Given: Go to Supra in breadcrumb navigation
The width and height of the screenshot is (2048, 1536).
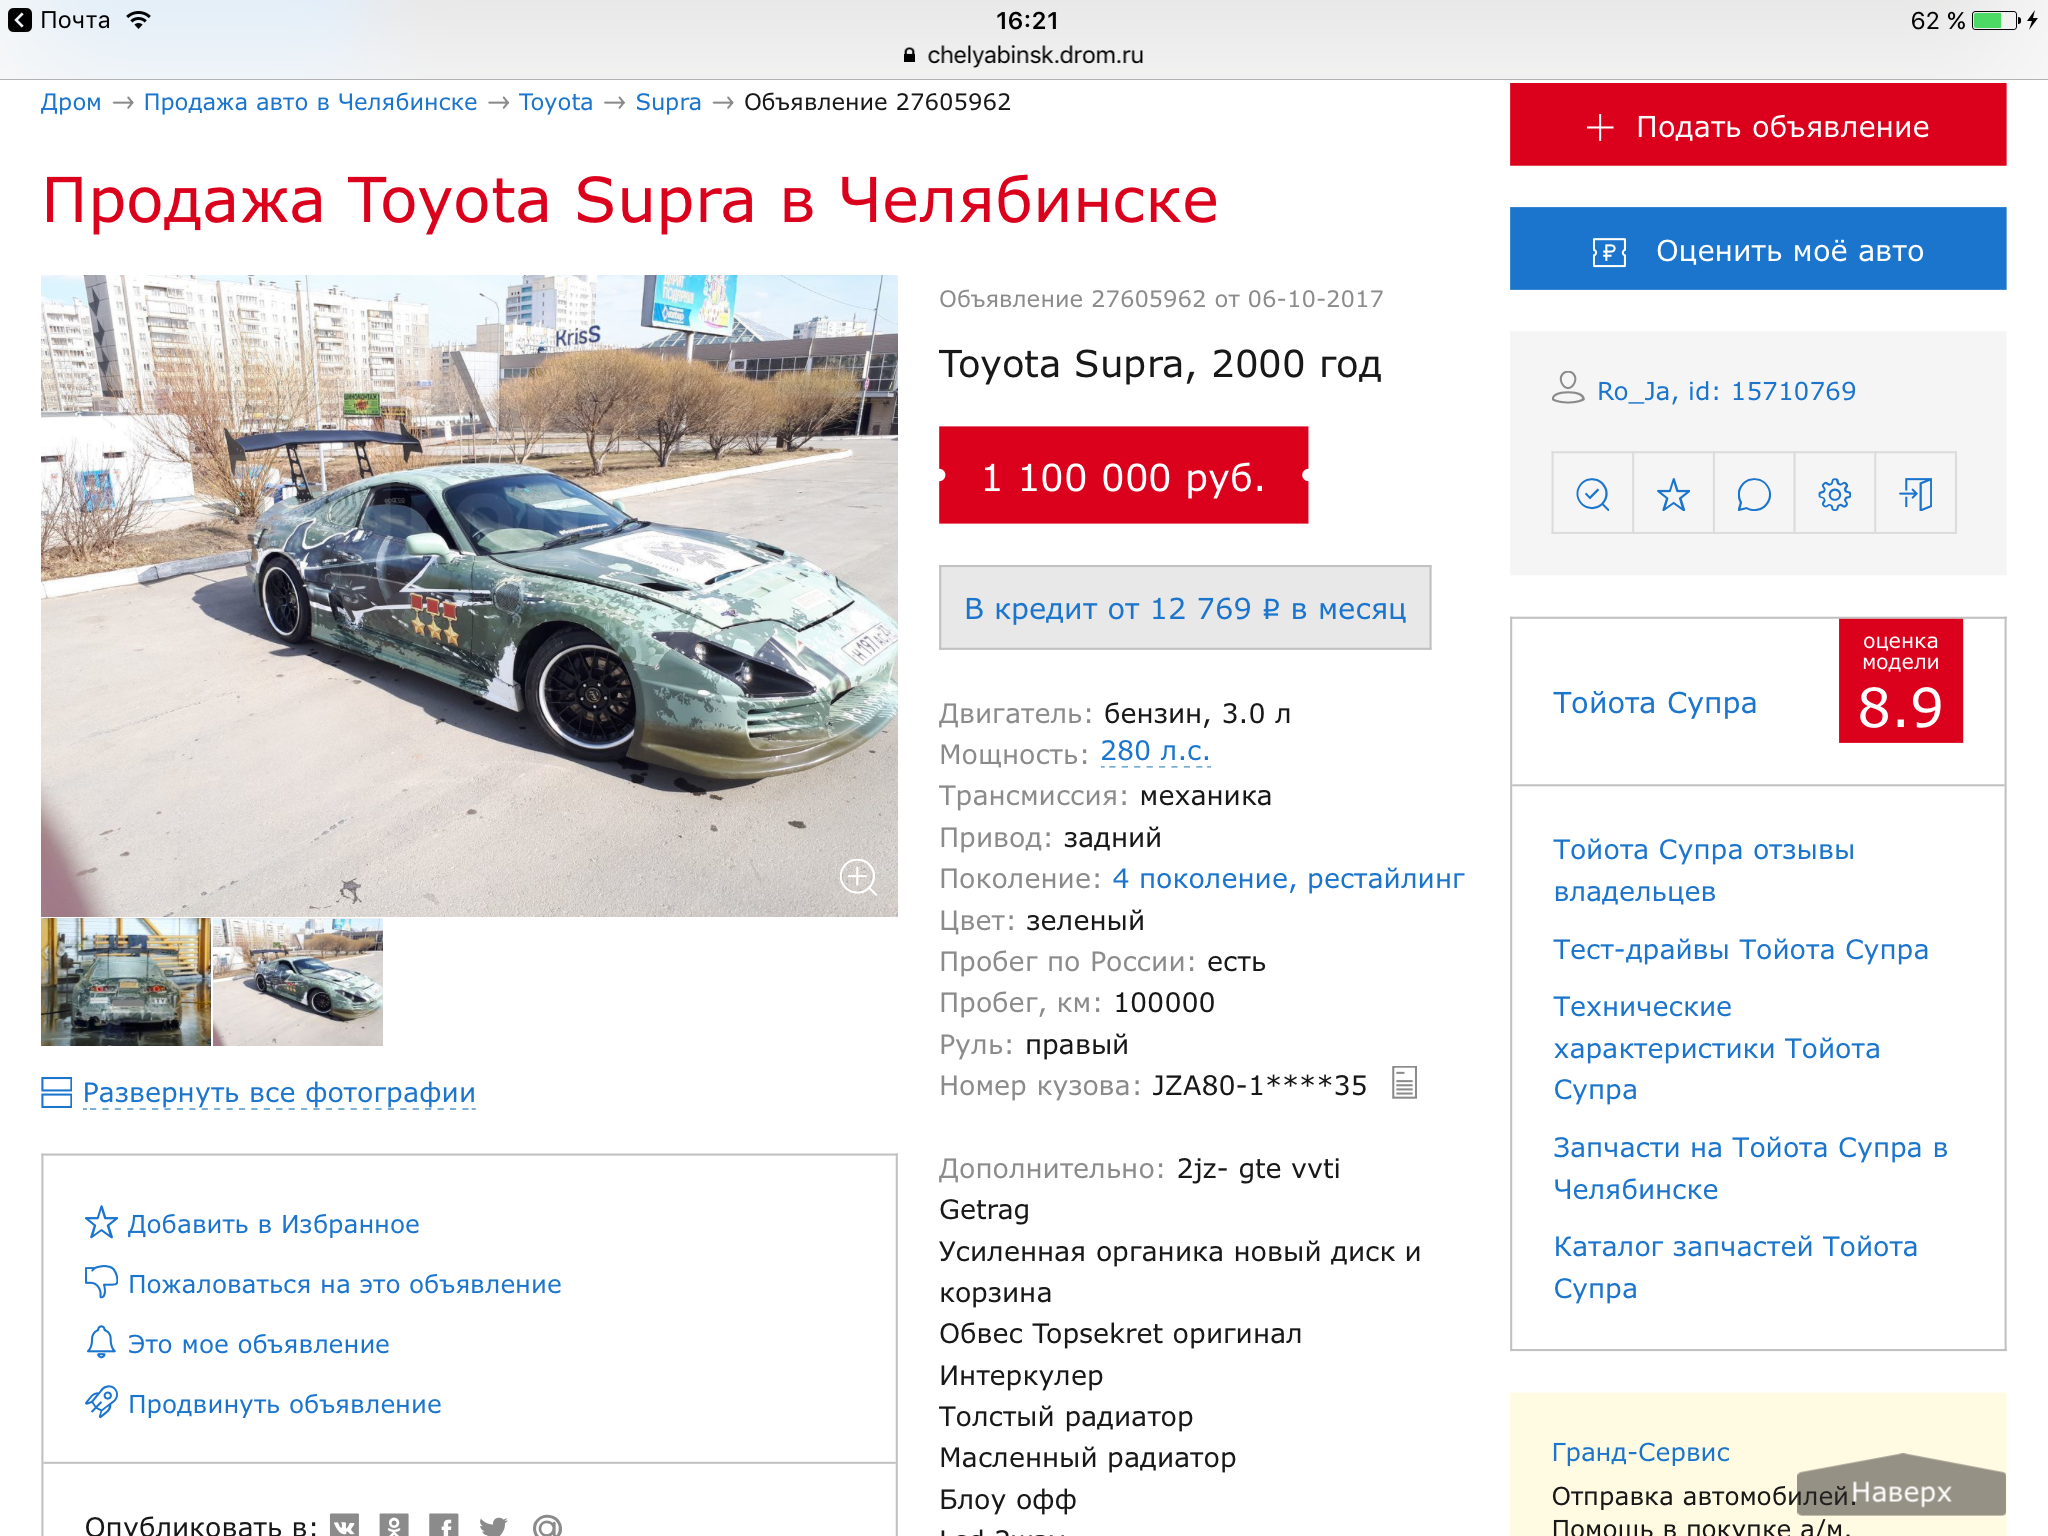Looking at the screenshot, I should click(668, 102).
